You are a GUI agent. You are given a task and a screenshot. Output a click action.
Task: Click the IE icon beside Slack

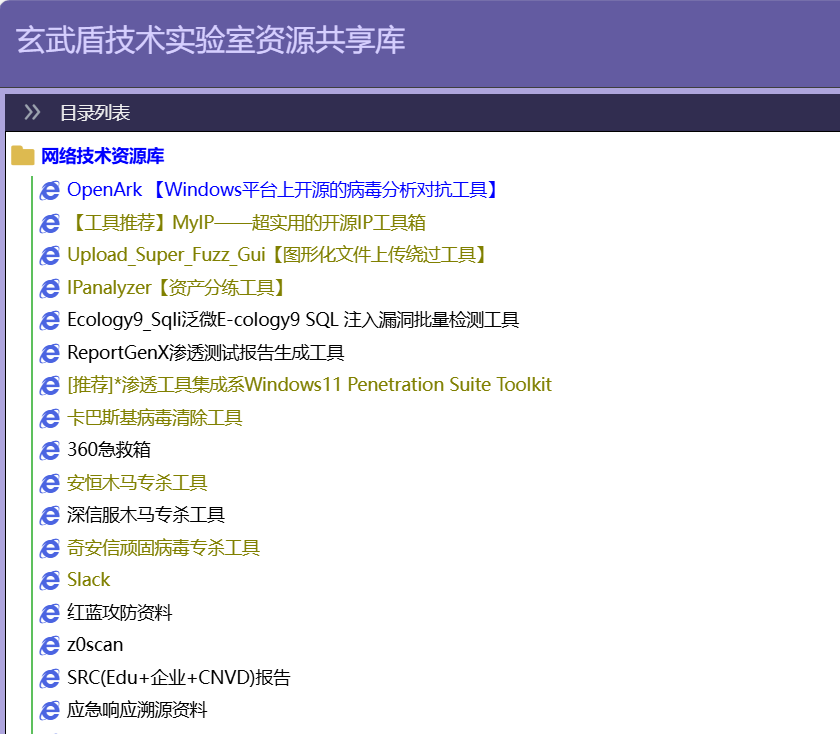[50, 580]
